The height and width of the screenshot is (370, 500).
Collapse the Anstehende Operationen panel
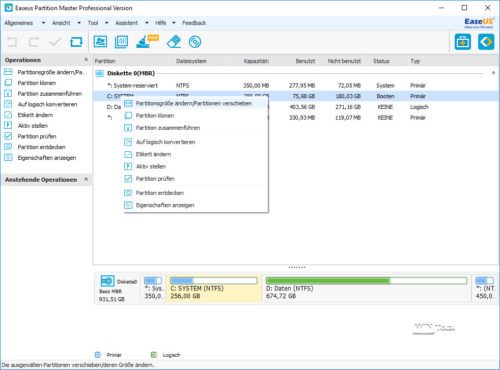click(86, 179)
